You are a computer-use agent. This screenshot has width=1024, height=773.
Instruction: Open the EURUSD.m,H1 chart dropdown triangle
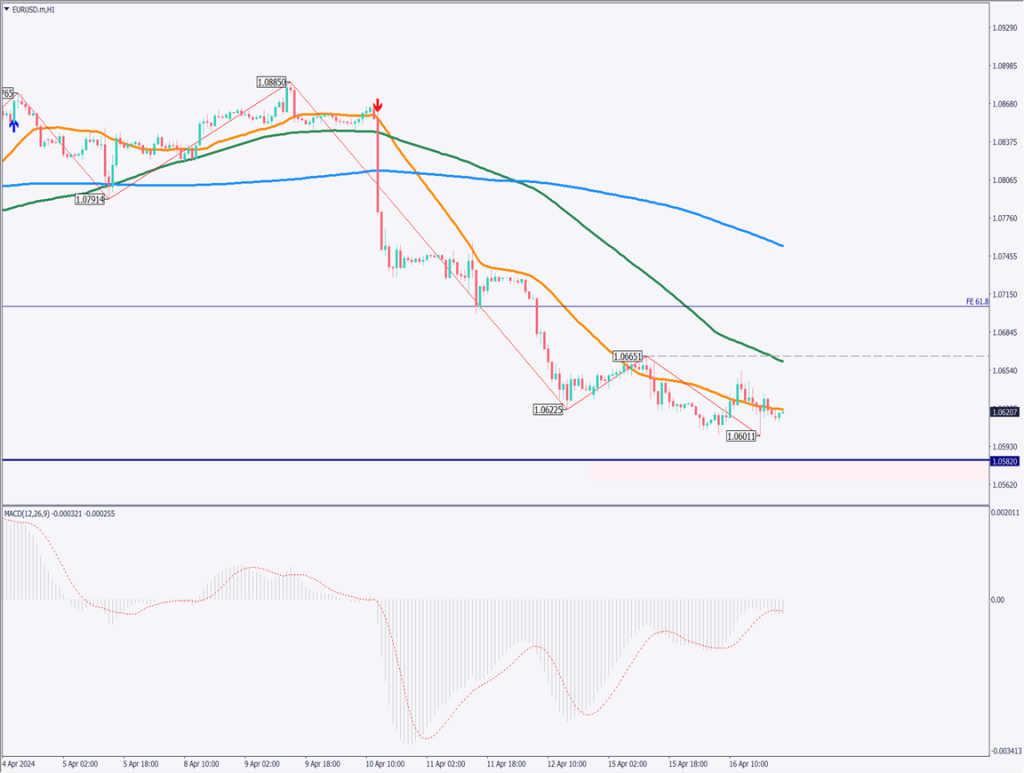point(8,9)
